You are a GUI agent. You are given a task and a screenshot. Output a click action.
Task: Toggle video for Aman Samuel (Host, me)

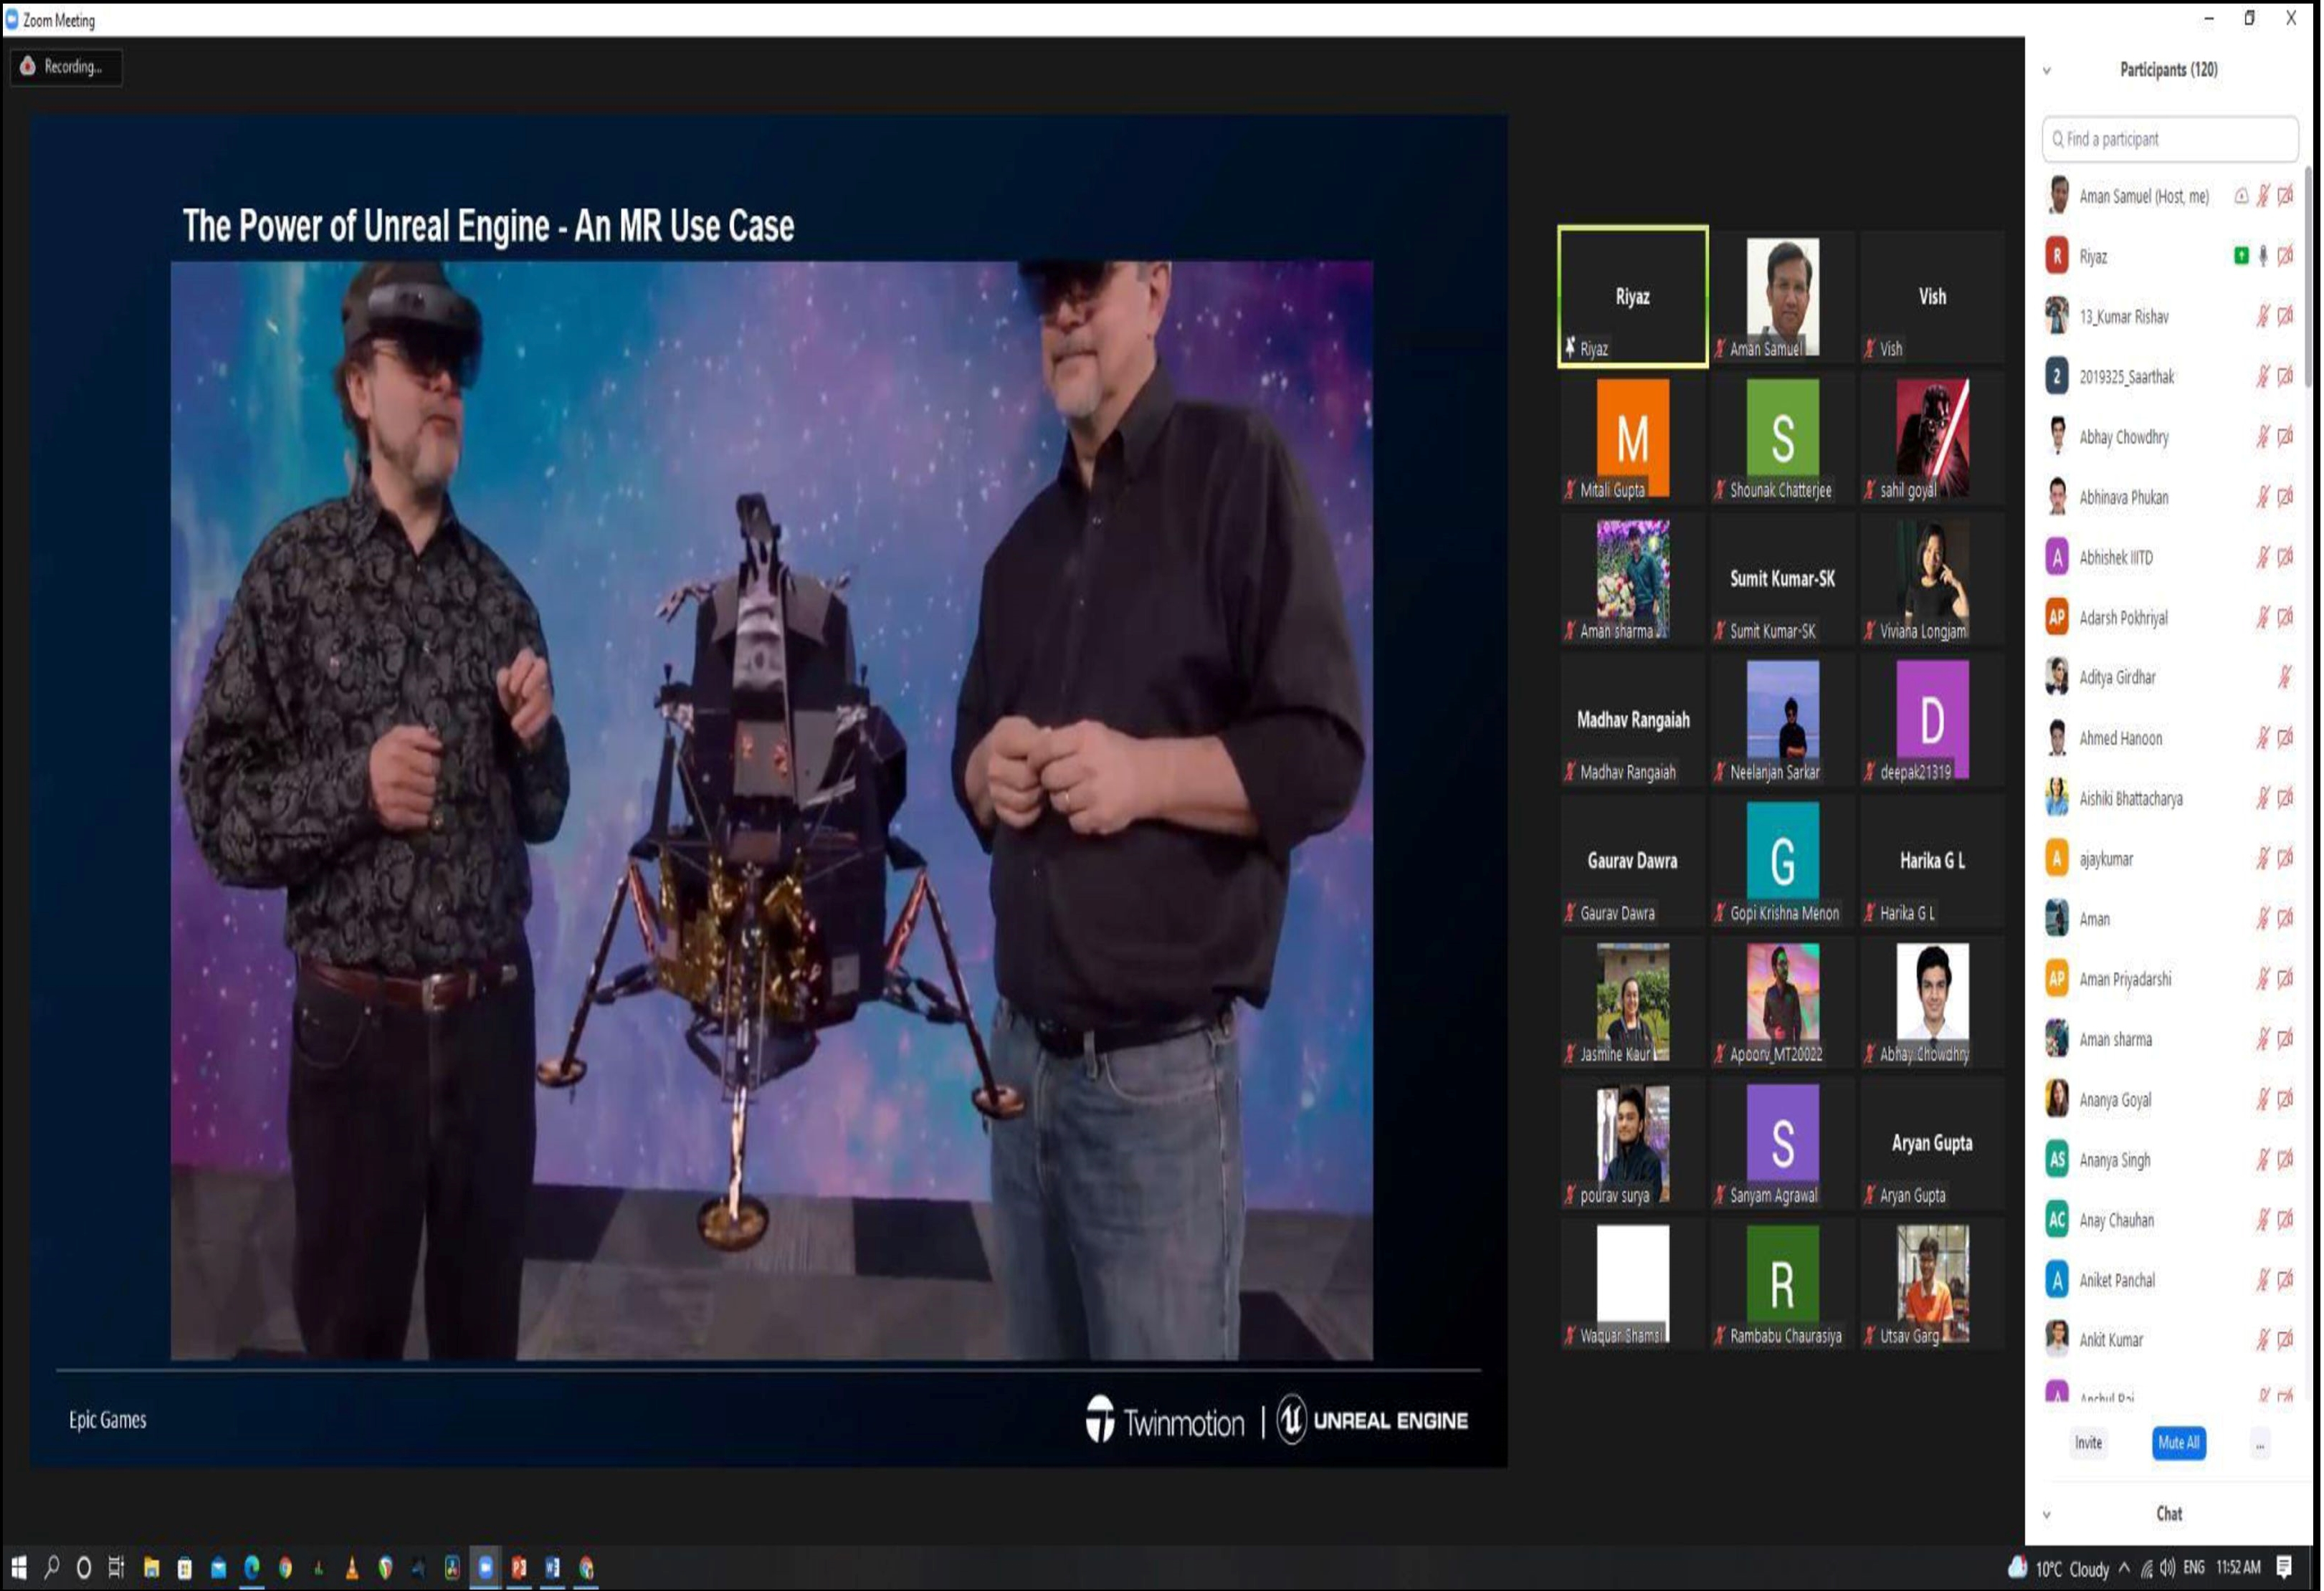[x=2286, y=196]
